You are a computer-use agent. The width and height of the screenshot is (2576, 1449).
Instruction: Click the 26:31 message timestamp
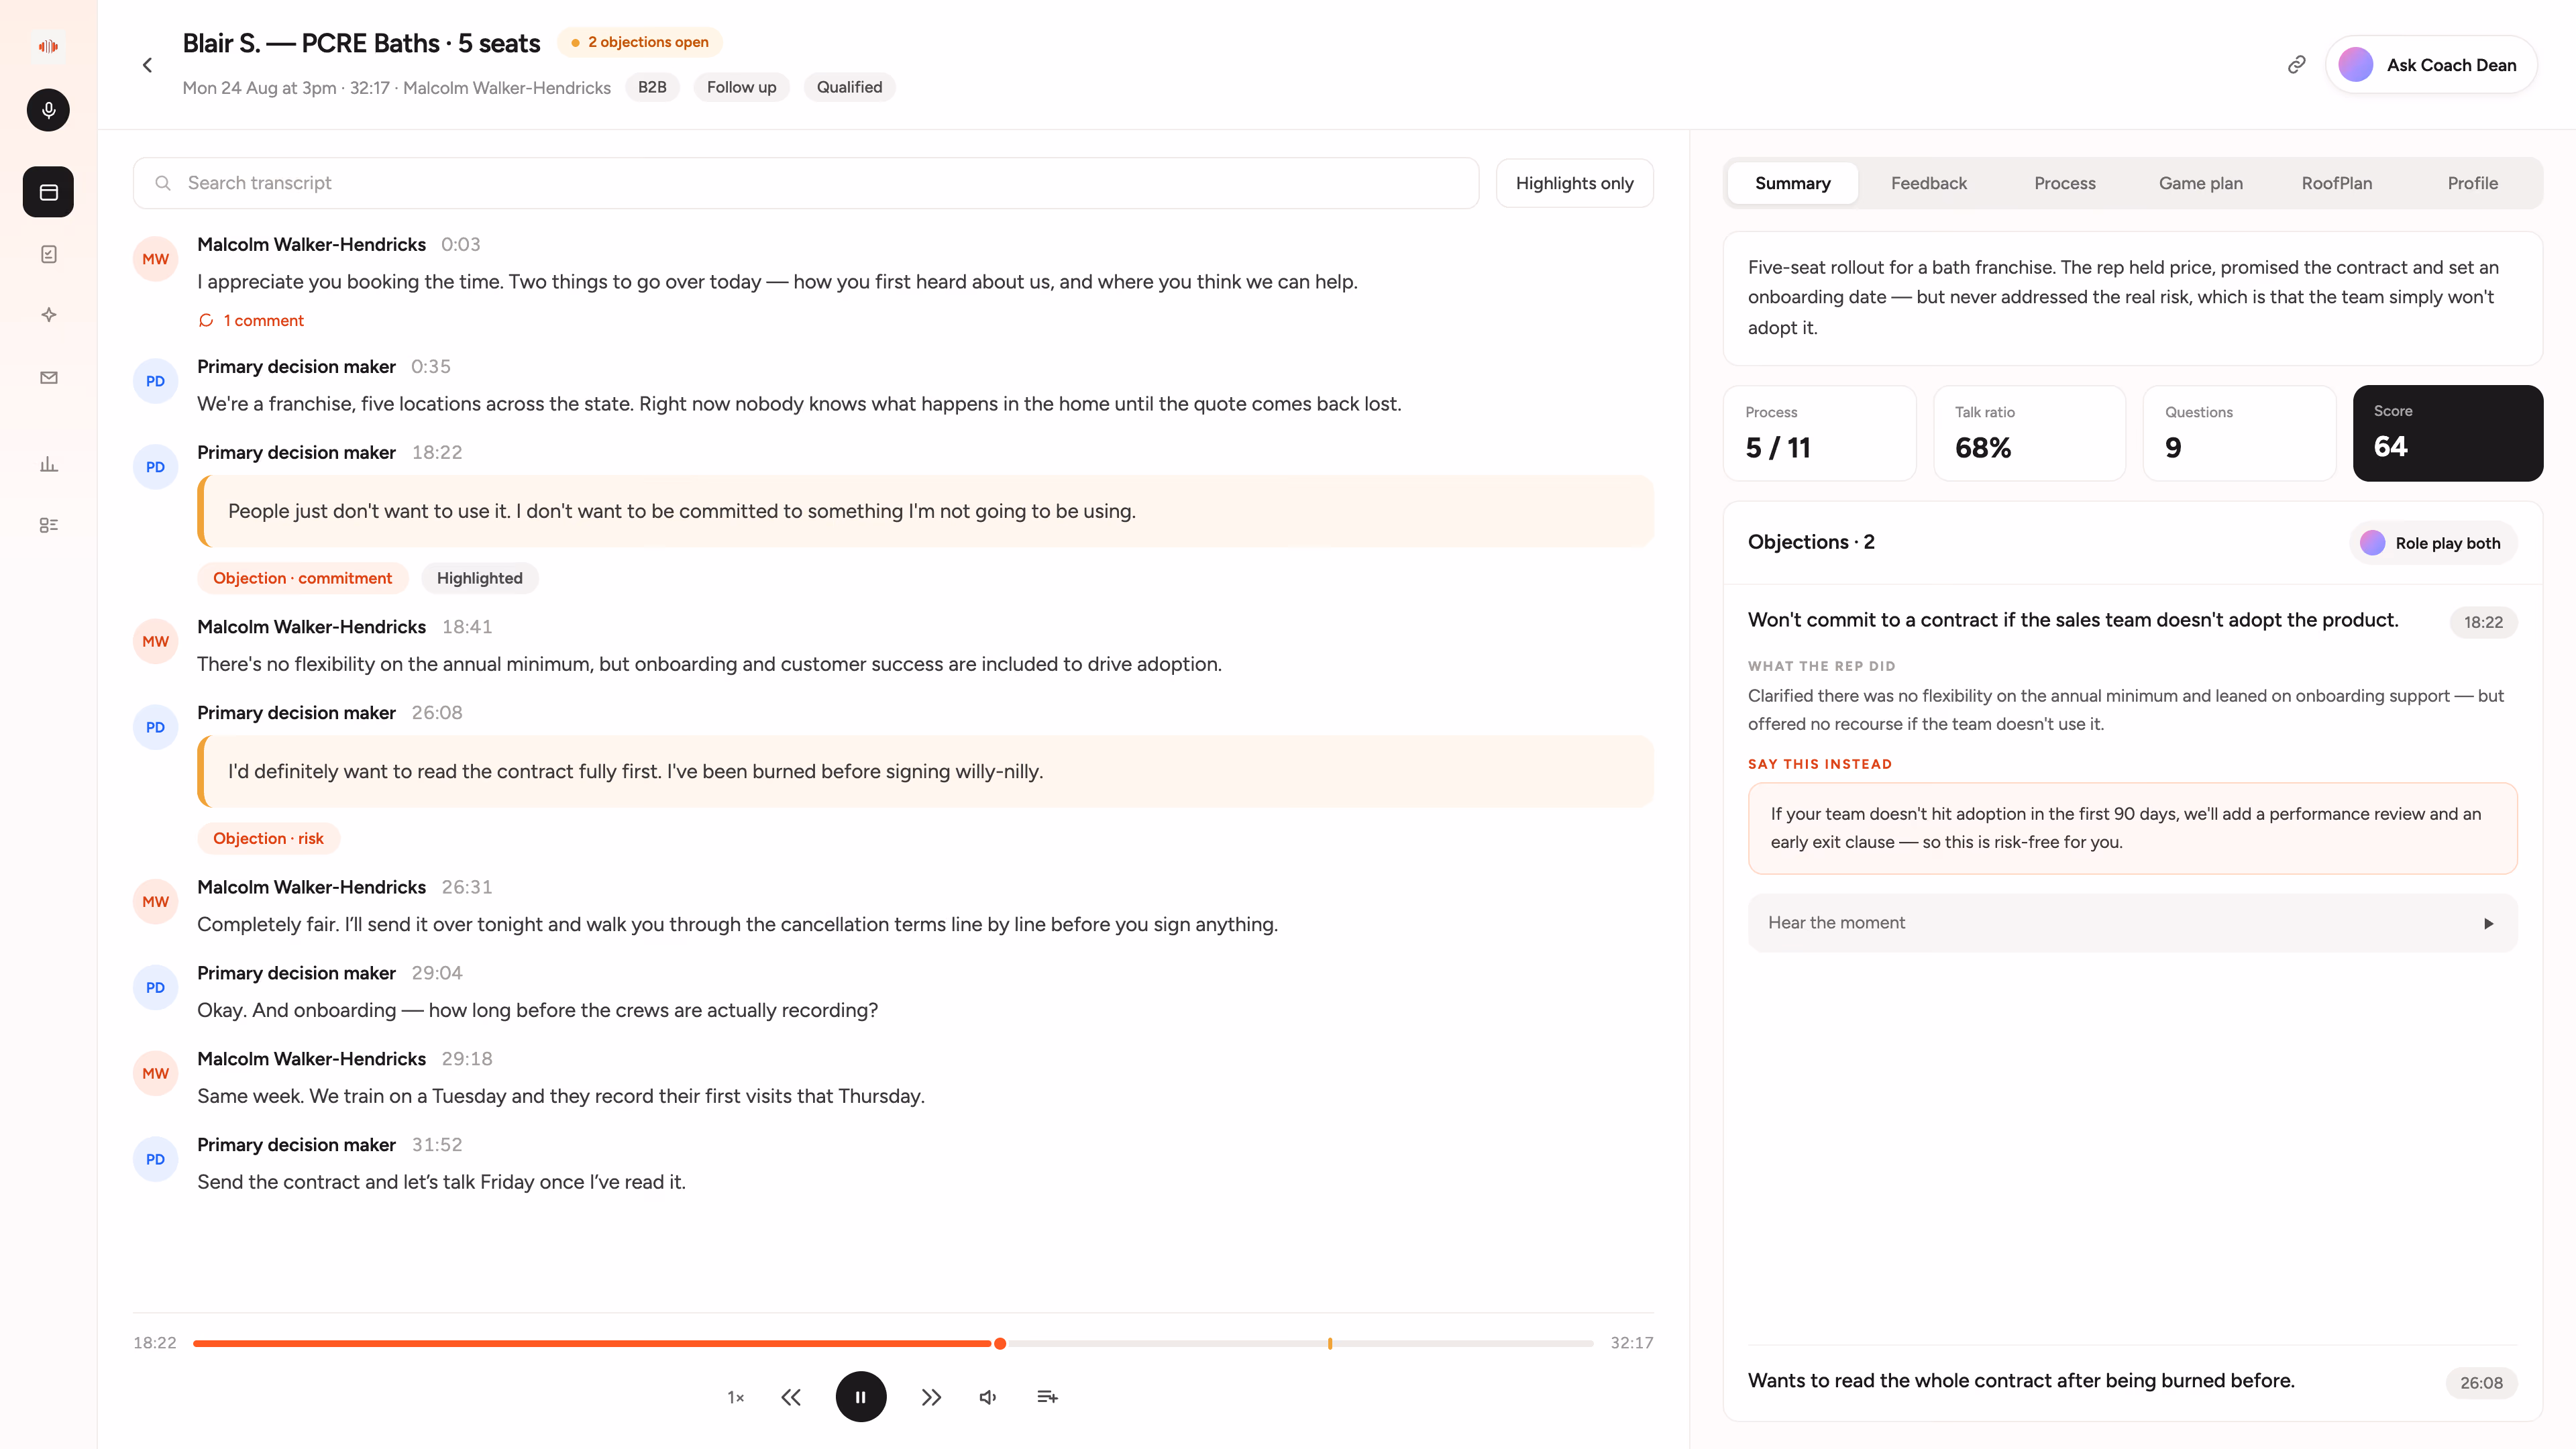pos(467,887)
